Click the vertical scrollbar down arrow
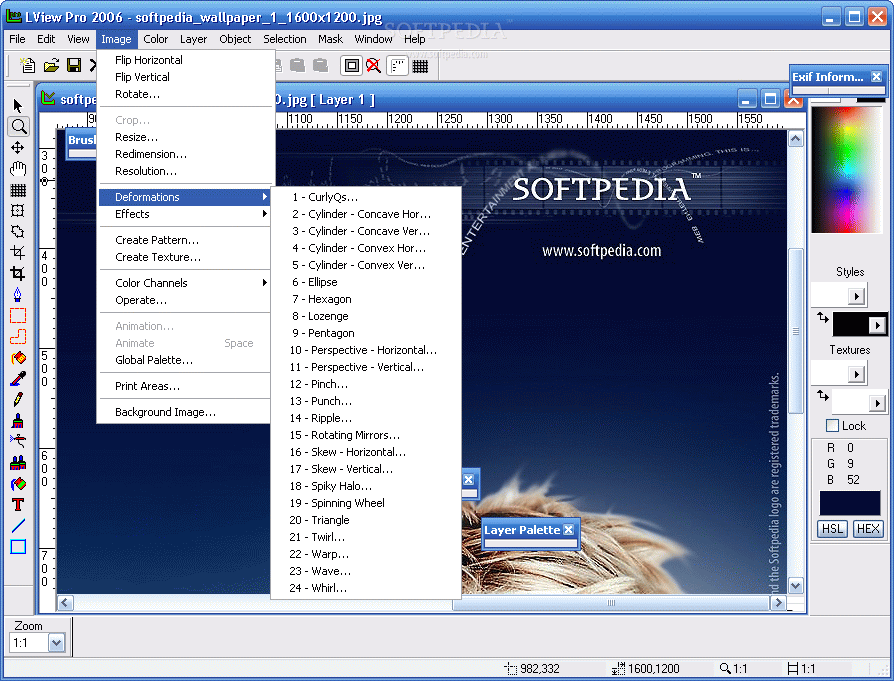Viewport: 894px width, 681px height. click(x=795, y=585)
